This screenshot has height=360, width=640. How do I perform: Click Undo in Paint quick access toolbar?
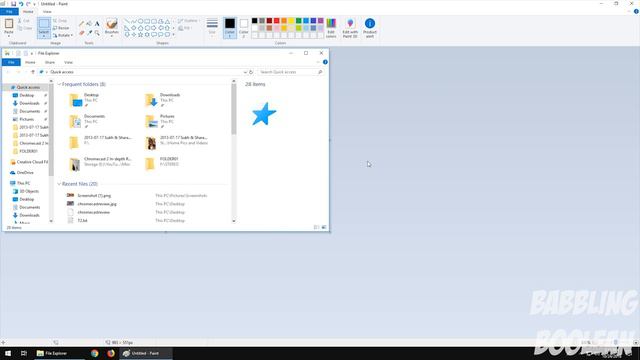[x=21, y=4]
